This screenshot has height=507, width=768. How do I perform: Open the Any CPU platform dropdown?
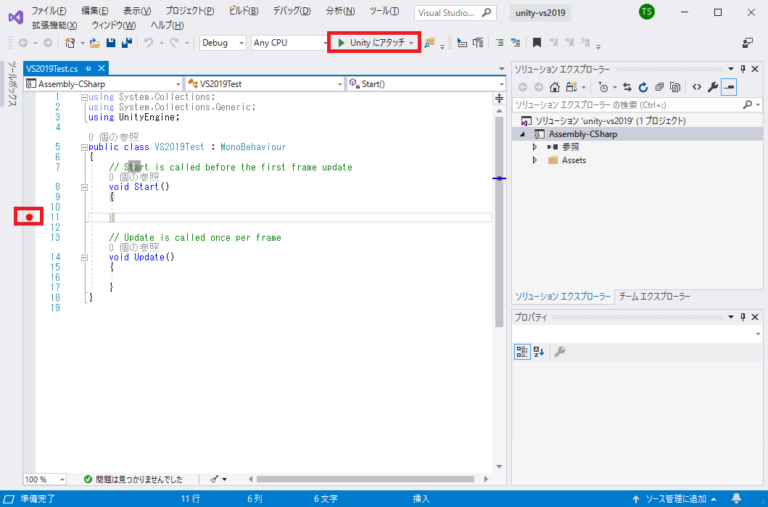(x=289, y=43)
